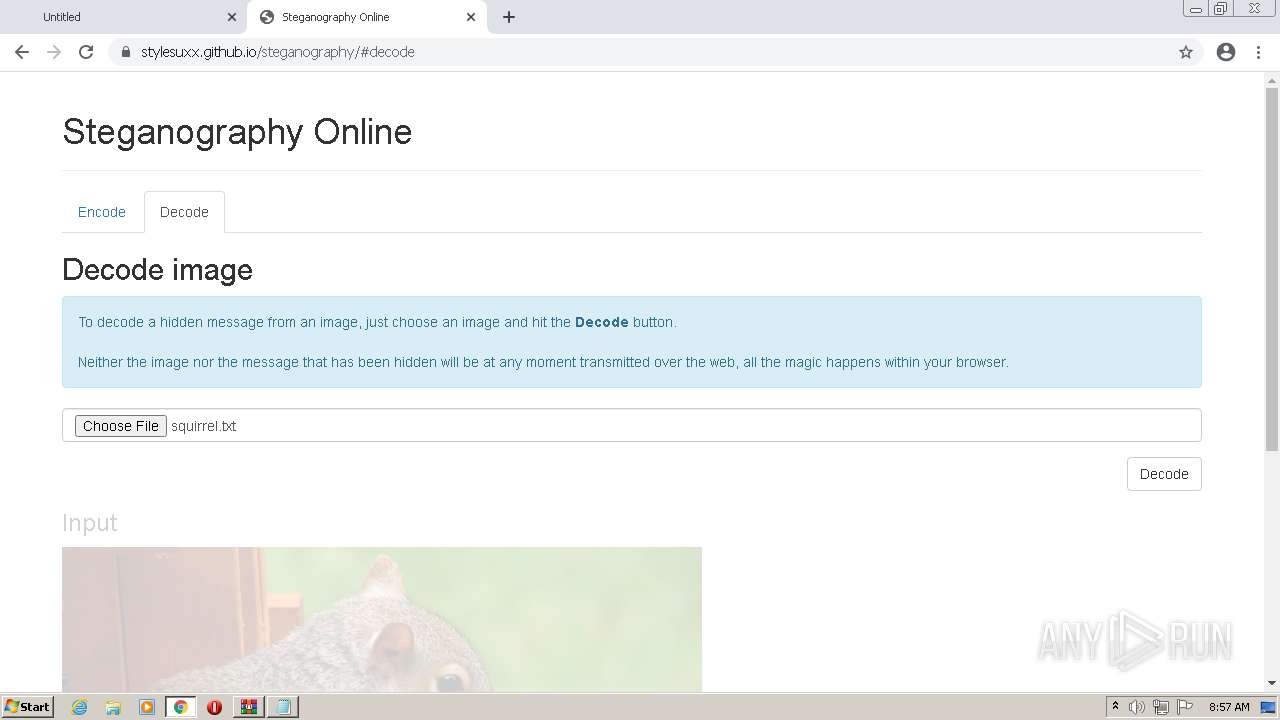
Task: Open Chrome three-dot menu
Action: click(x=1258, y=52)
